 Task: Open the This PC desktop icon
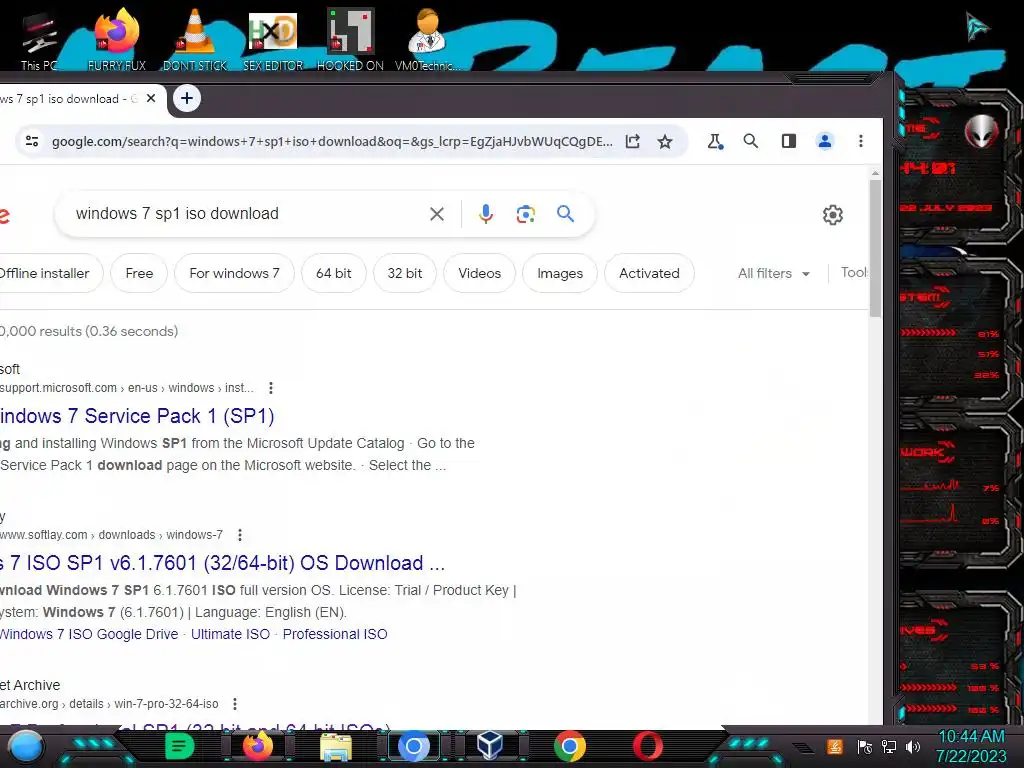click(38, 40)
